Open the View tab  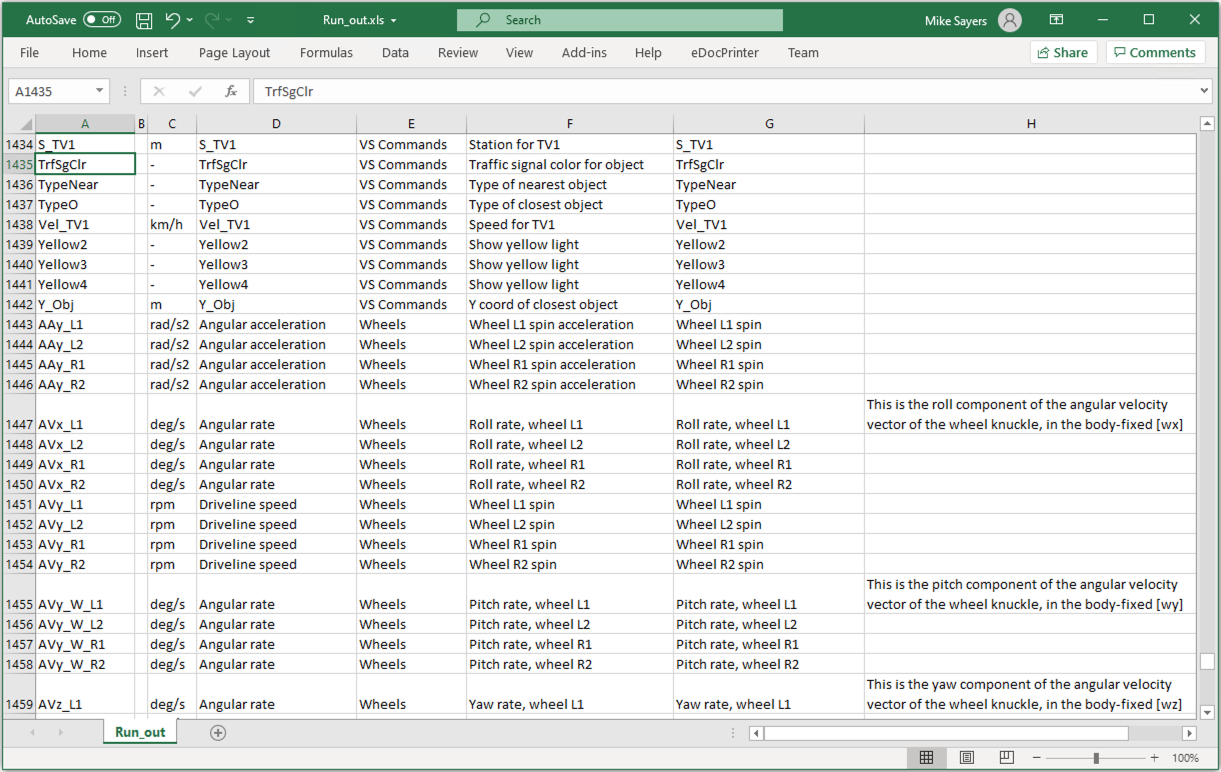[519, 53]
